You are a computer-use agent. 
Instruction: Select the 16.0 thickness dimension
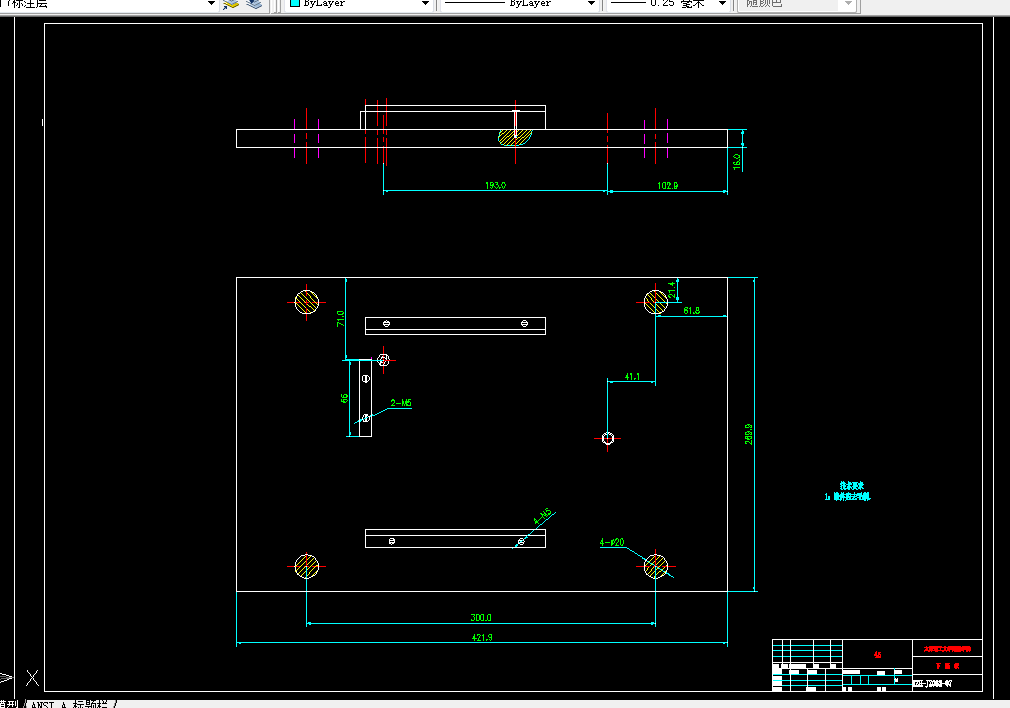[x=737, y=161]
